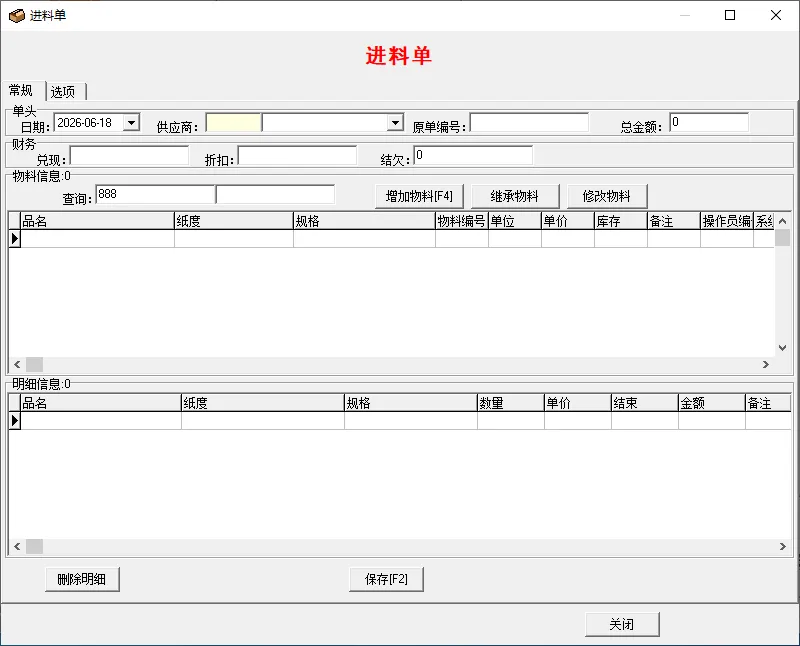Maximize the 进料单 window
The width and height of the screenshot is (800, 646).
tap(730, 15)
